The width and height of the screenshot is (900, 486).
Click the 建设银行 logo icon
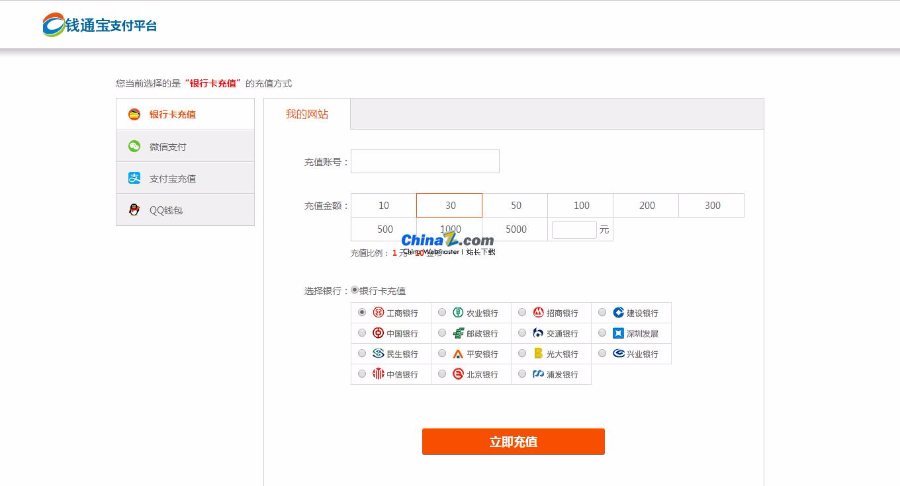(x=618, y=312)
